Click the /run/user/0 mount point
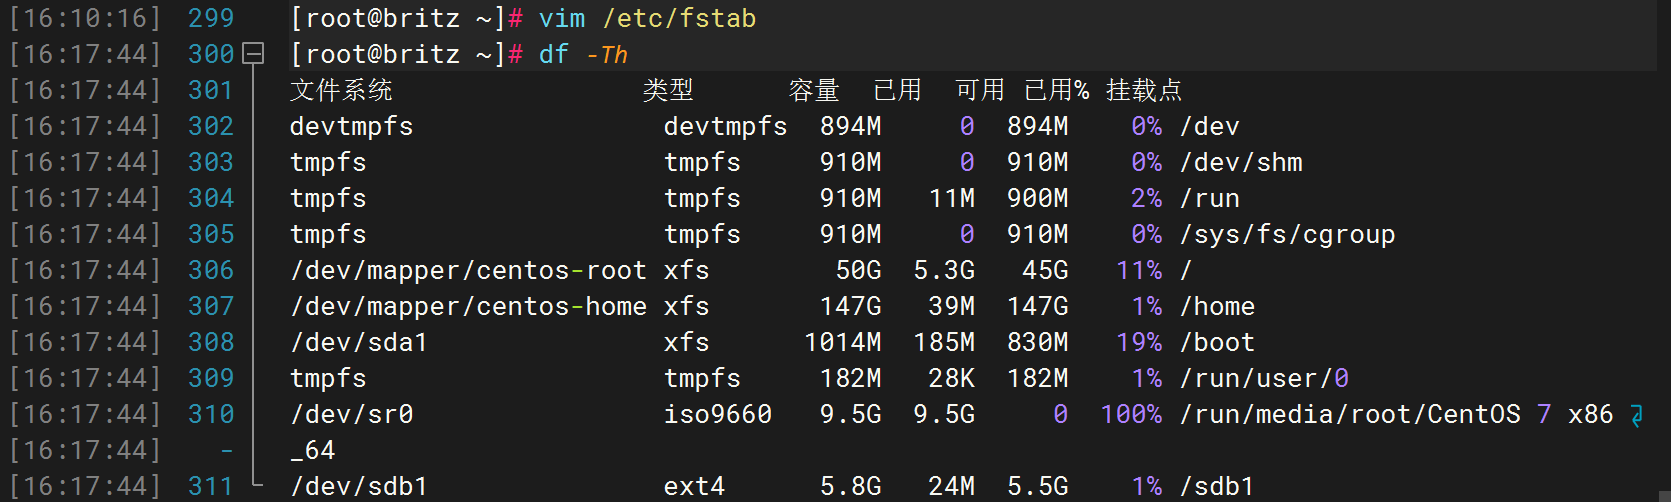The width and height of the screenshot is (1671, 502). [1264, 378]
